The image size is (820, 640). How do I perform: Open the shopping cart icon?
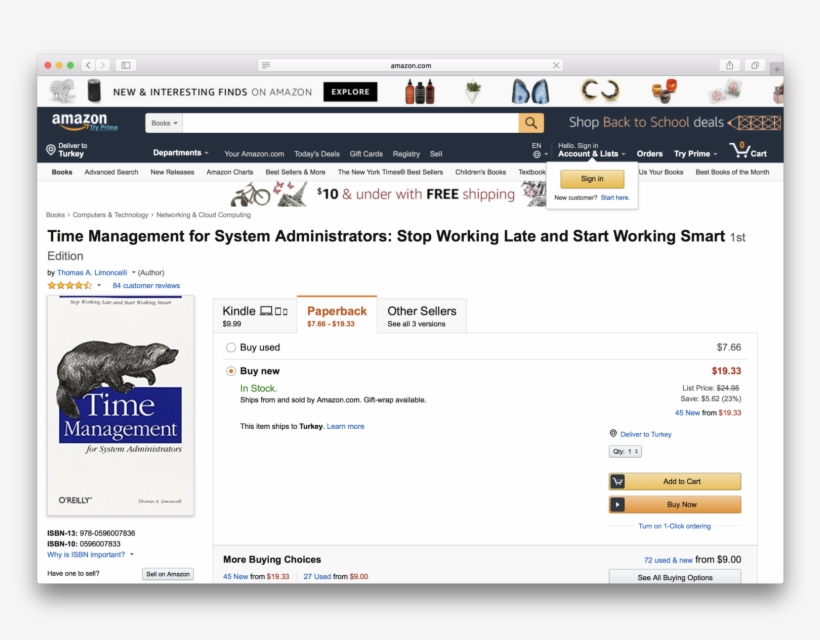coord(740,151)
